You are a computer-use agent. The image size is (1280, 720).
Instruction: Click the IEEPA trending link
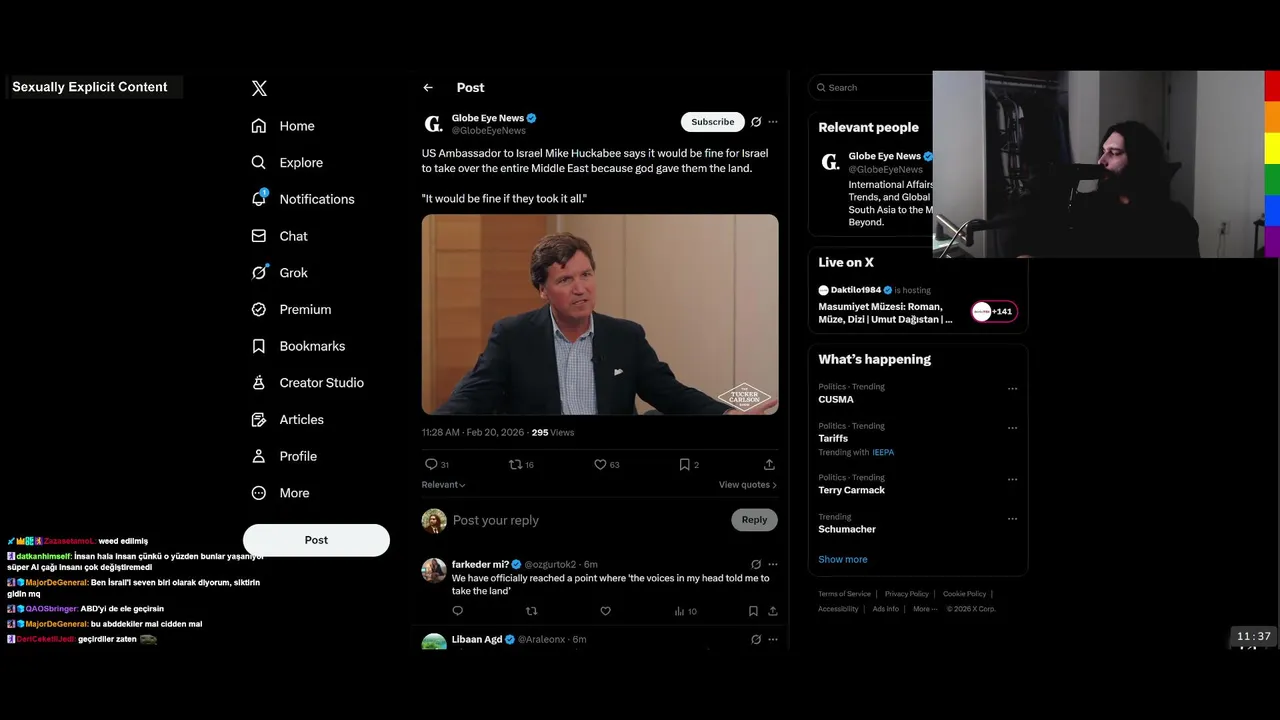click(x=883, y=452)
